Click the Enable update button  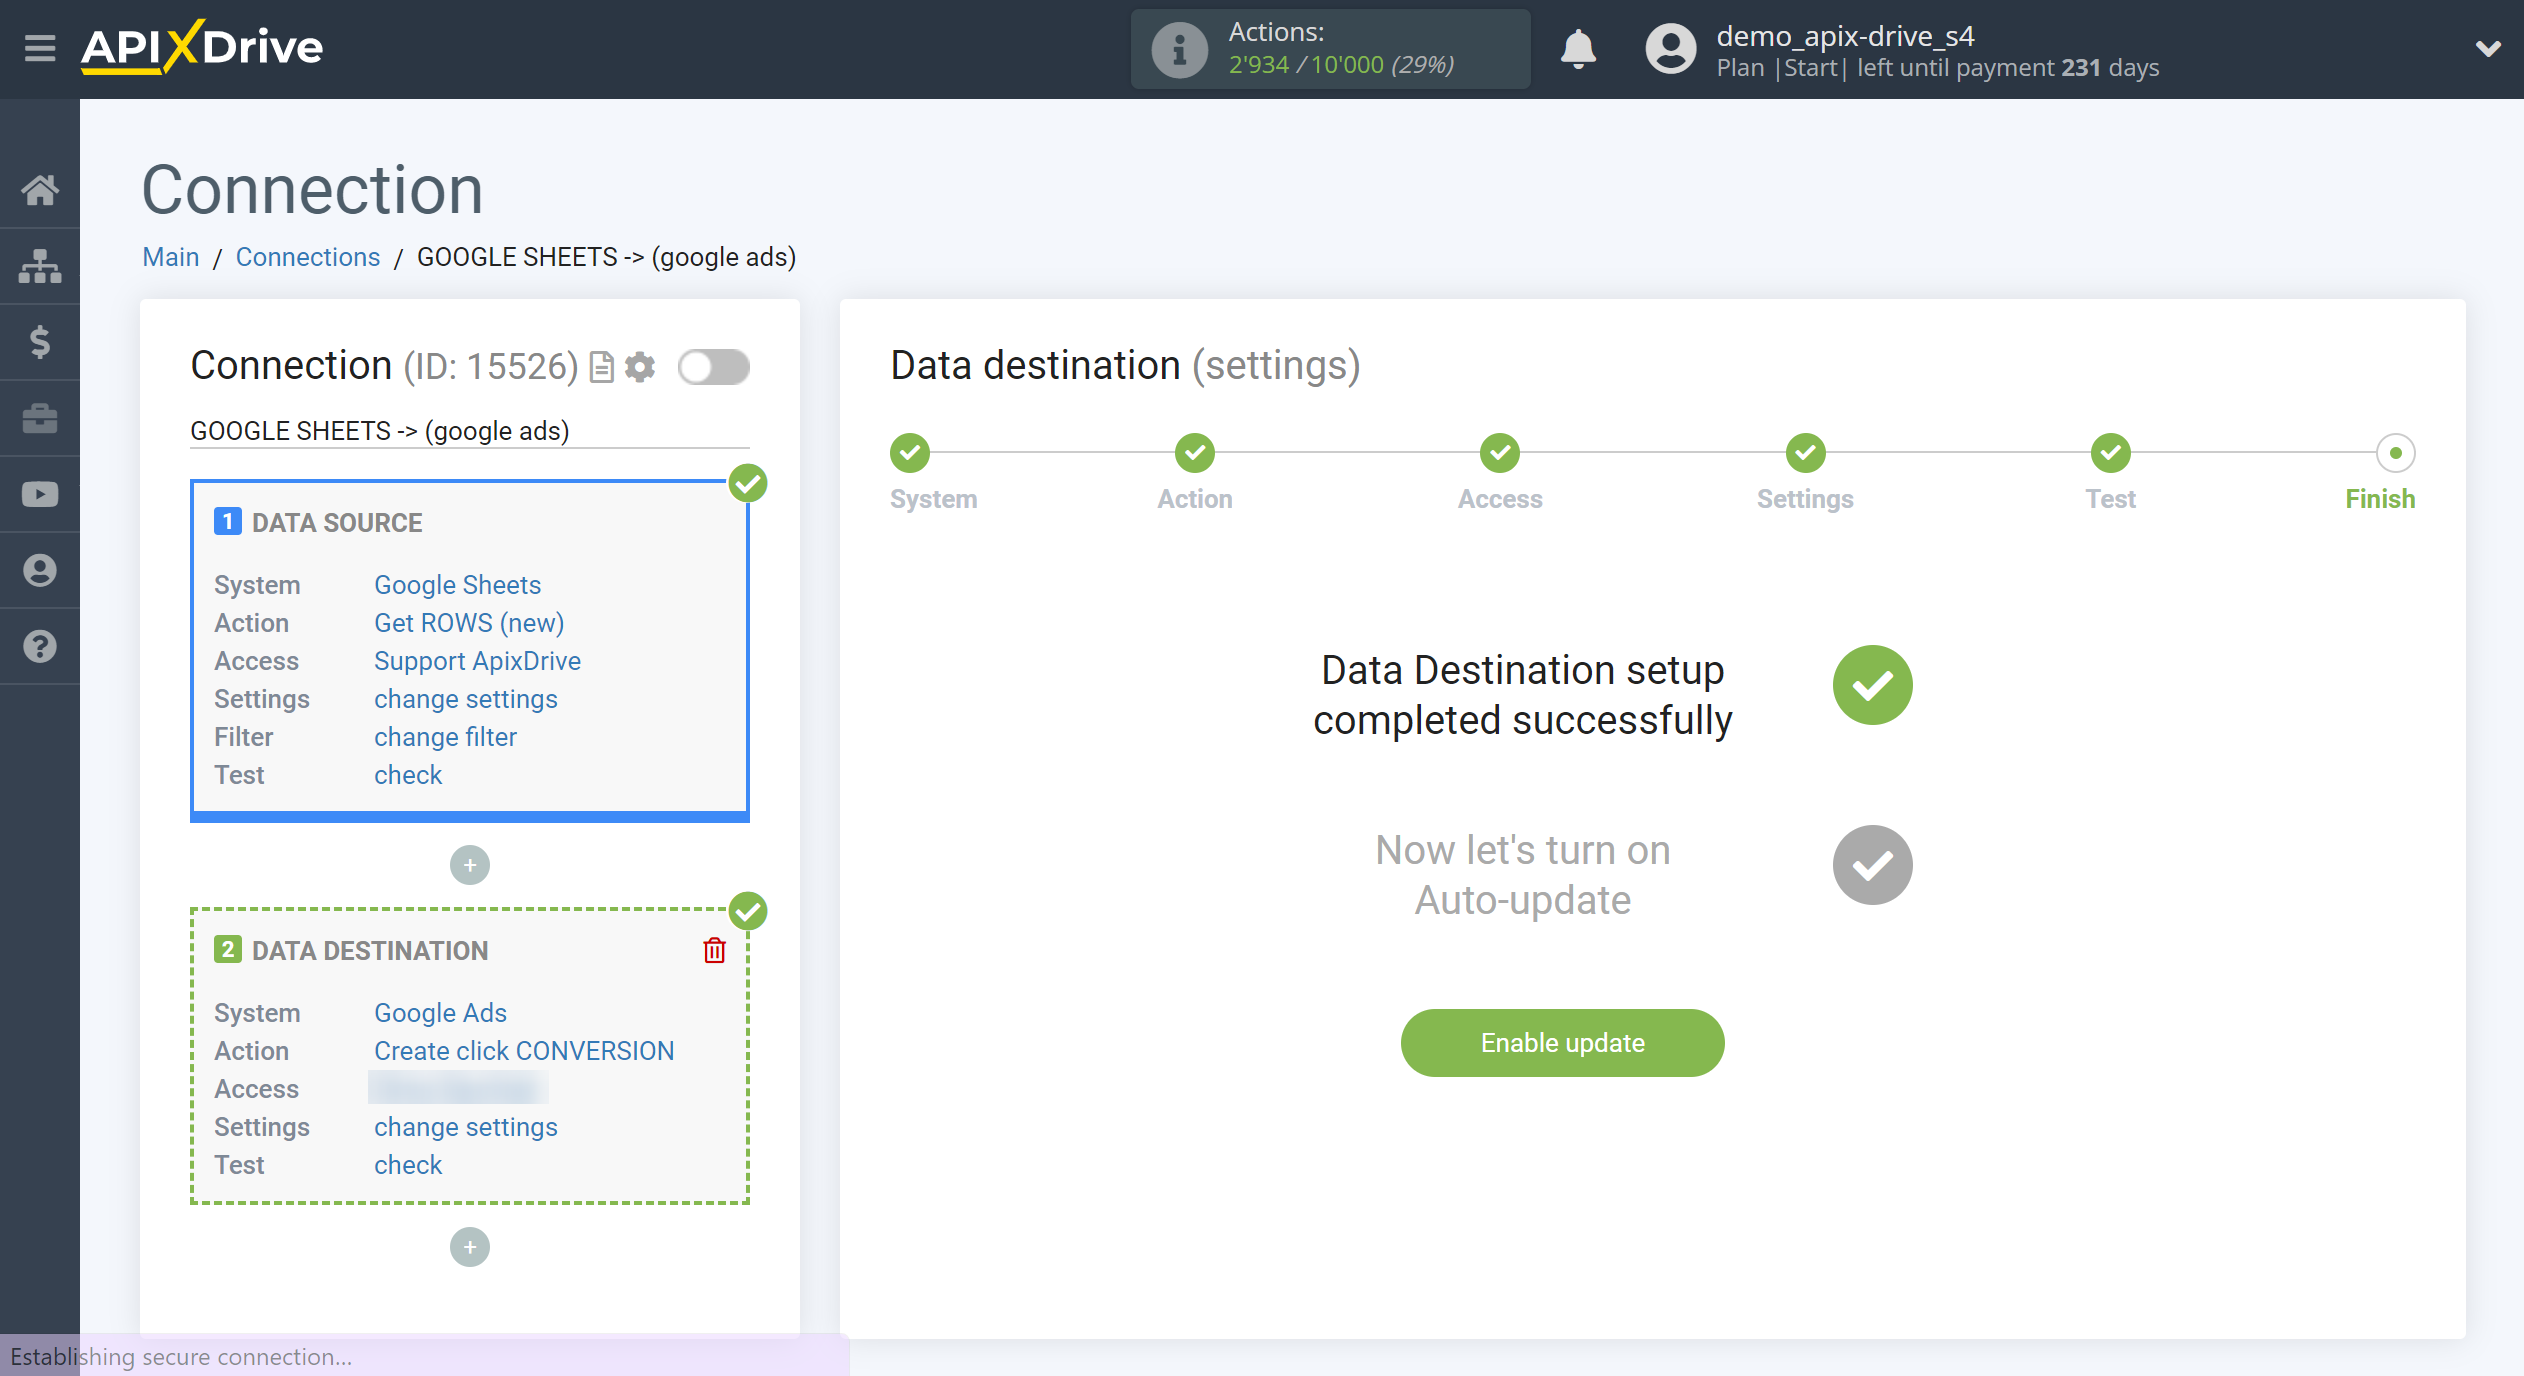coord(1563,1043)
